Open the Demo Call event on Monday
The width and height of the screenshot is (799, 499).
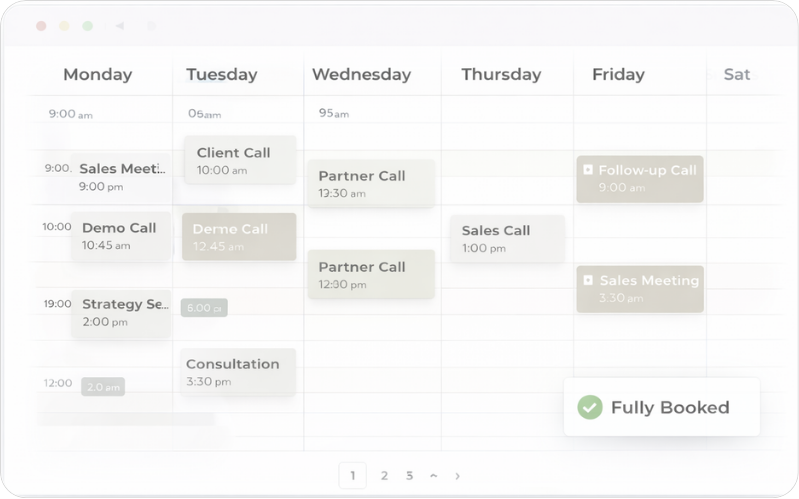click(120, 236)
